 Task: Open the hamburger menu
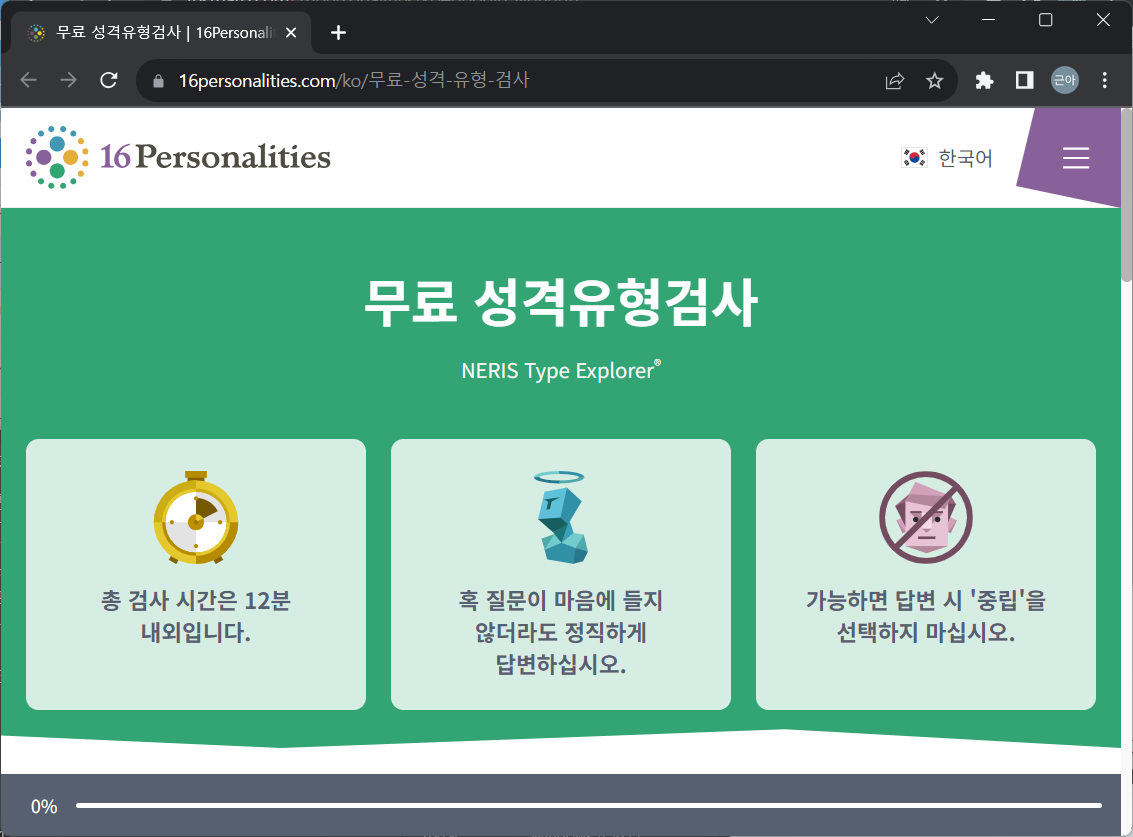pyautogui.click(x=1075, y=157)
